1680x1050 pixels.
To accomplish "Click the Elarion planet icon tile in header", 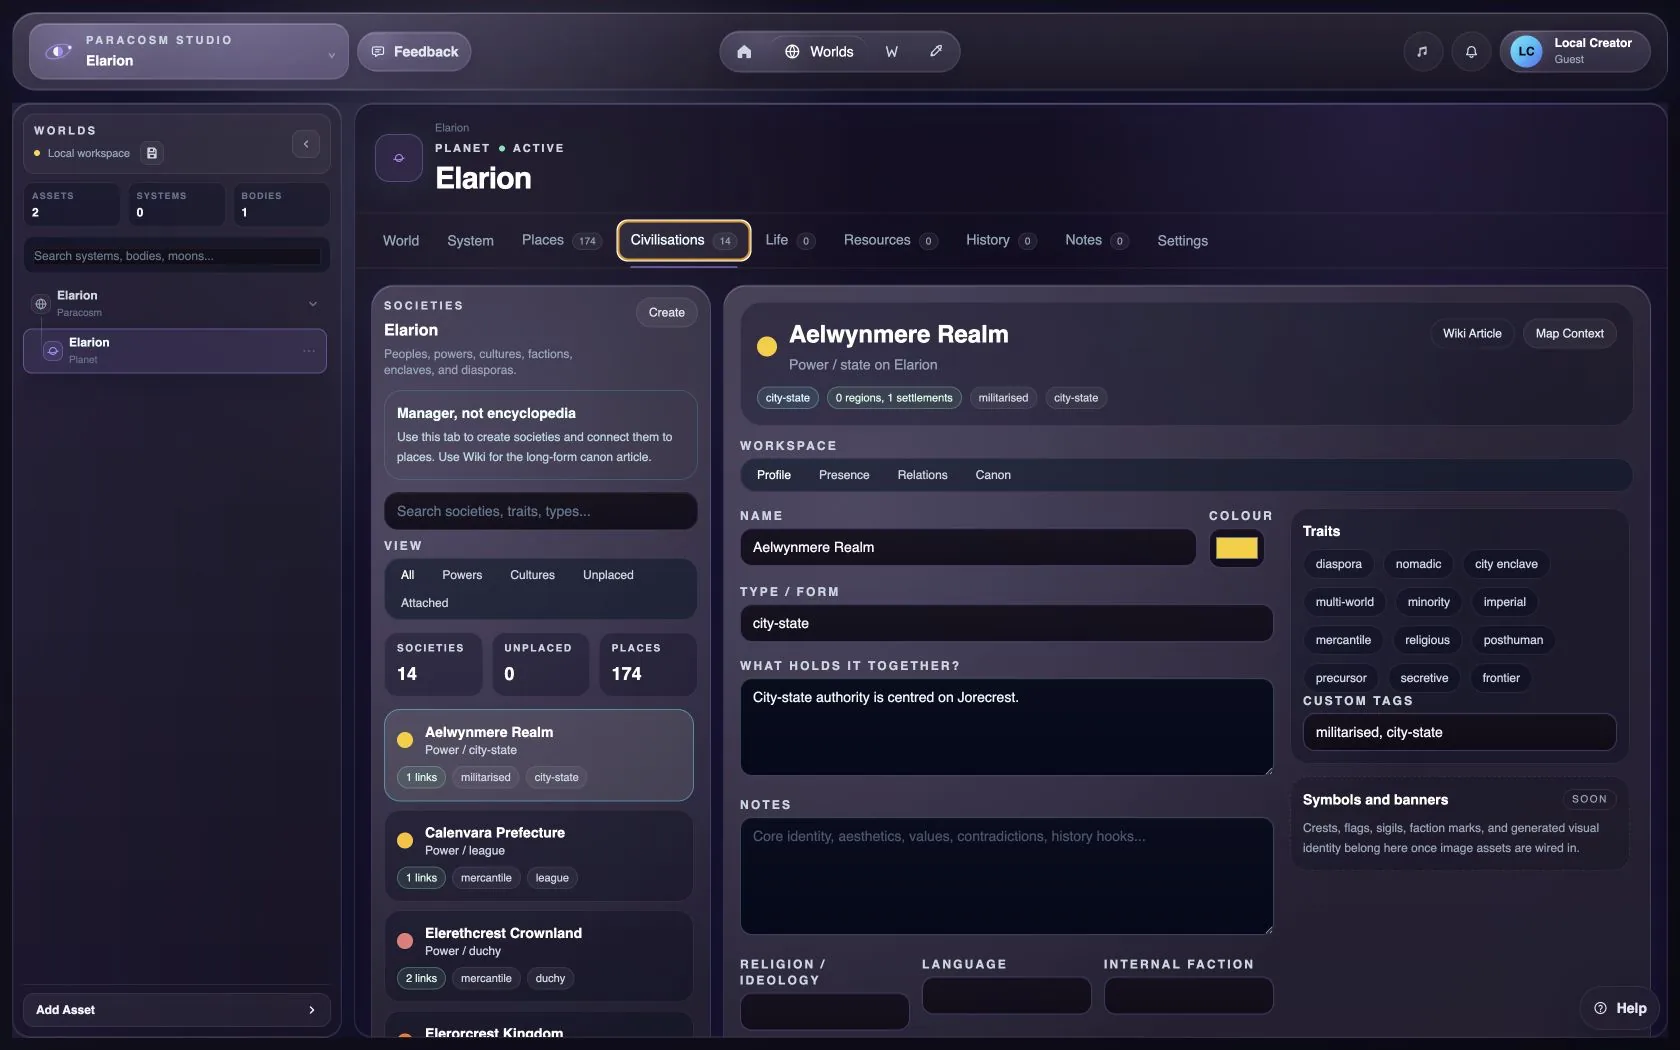I will (399, 158).
